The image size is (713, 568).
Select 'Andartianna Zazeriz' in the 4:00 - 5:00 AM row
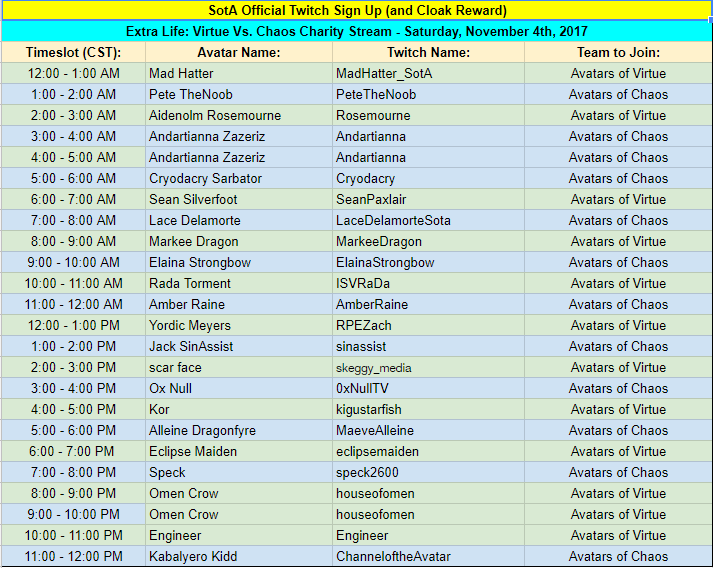(x=239, y=157)
